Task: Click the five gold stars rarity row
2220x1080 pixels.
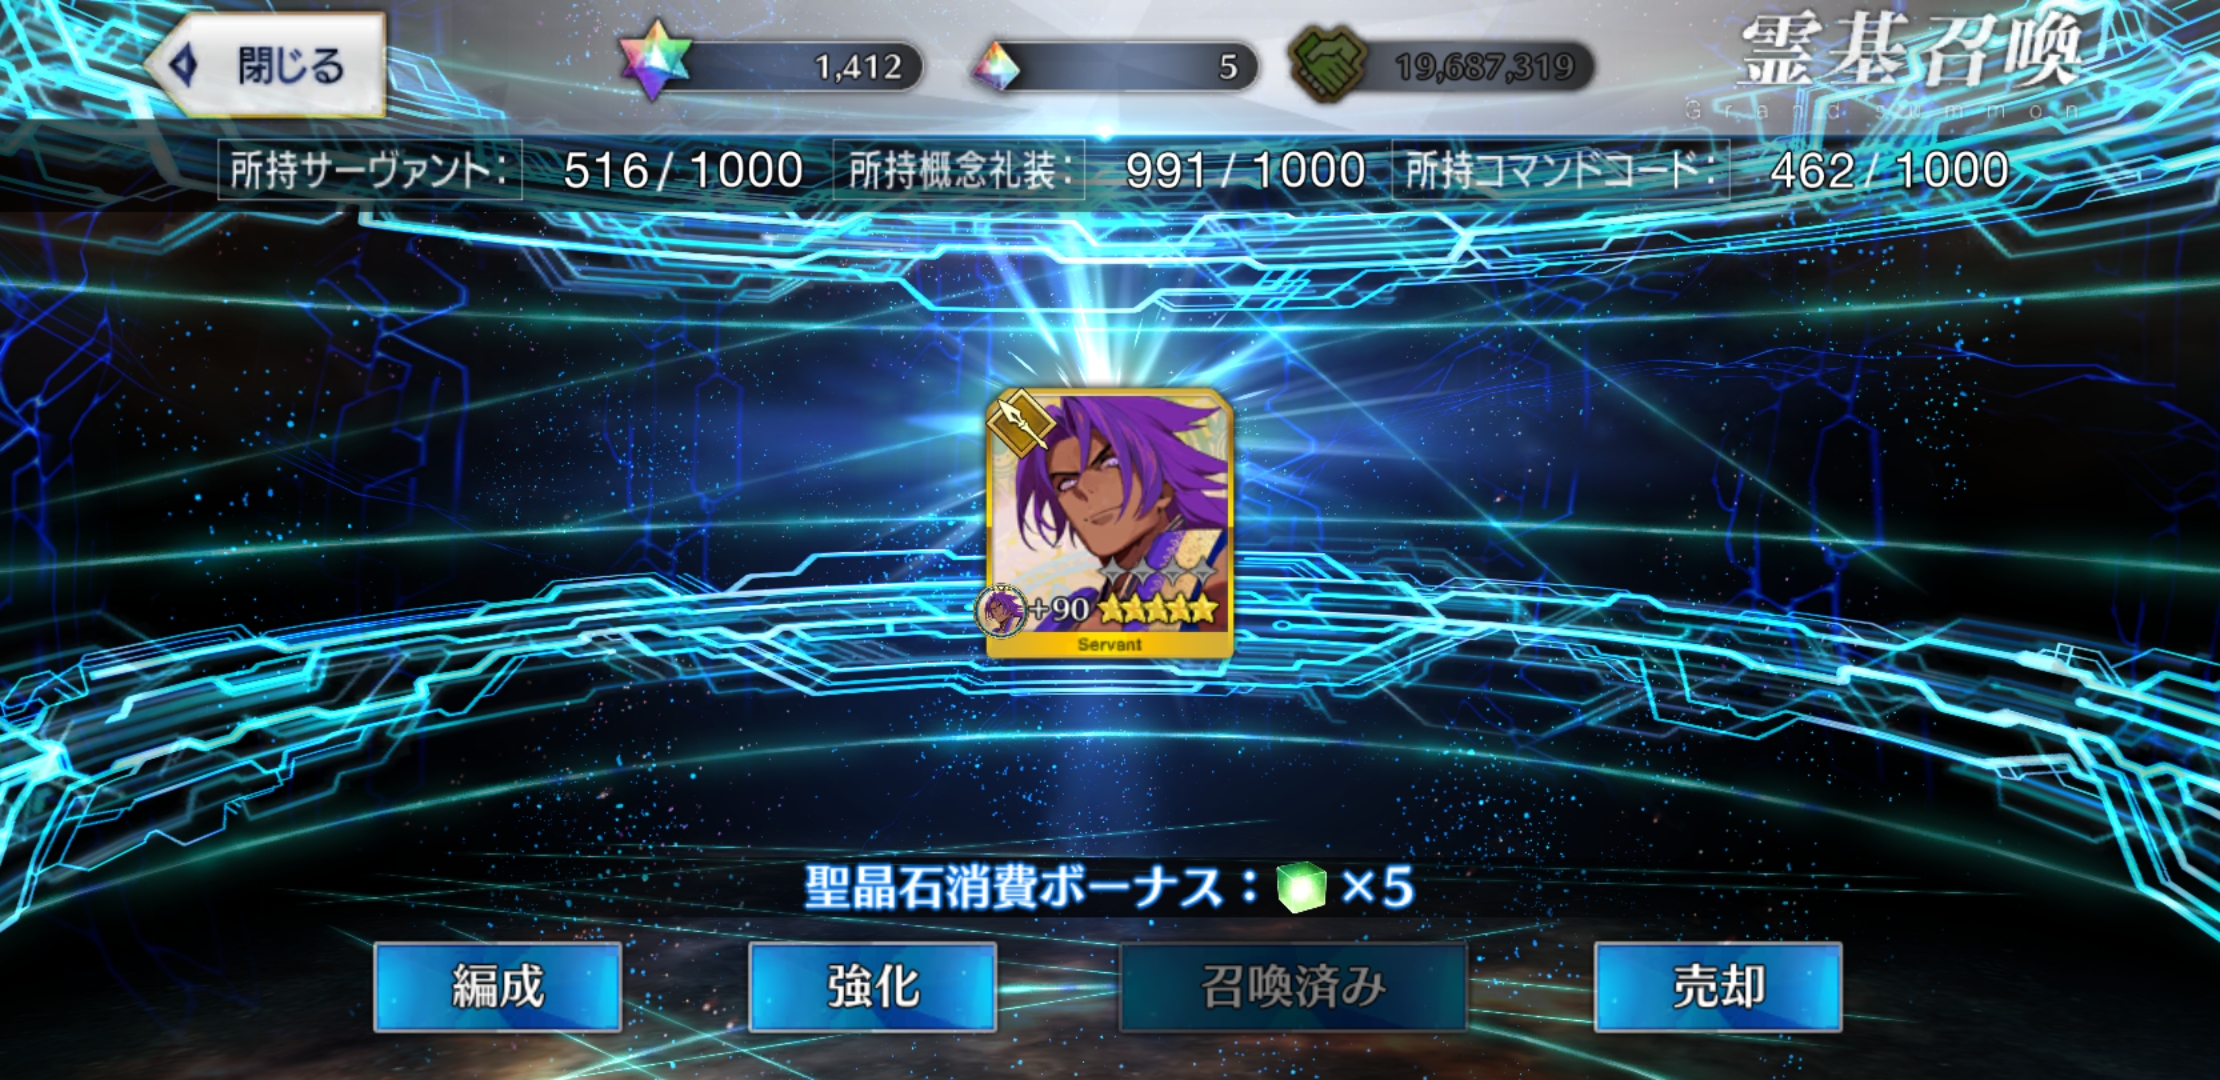Action: pos(1158,608)
